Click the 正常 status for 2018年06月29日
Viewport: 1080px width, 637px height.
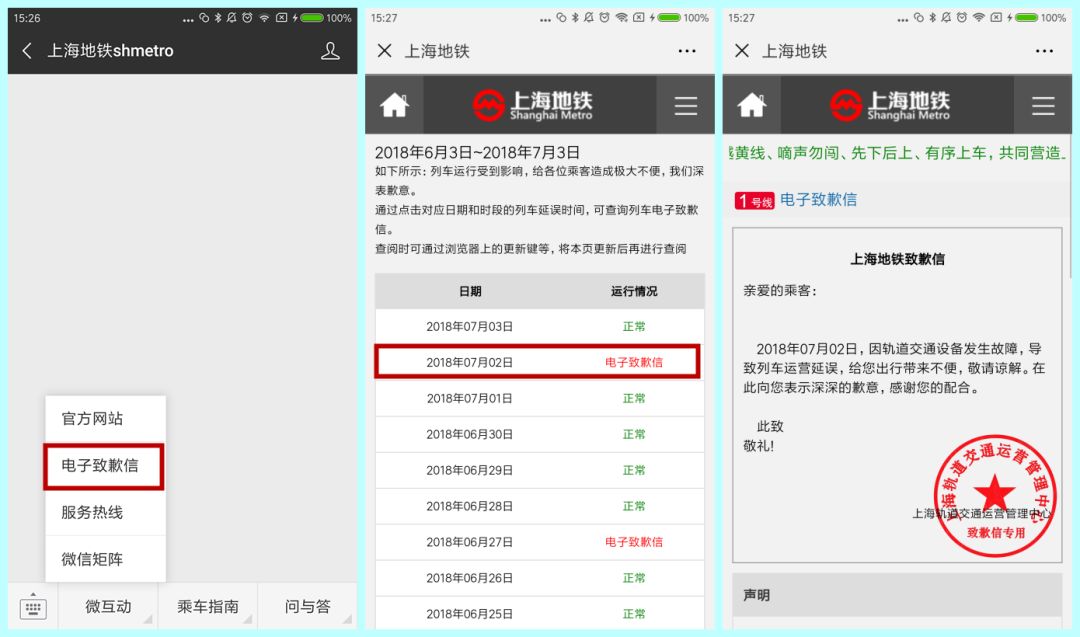click(634, 470)
